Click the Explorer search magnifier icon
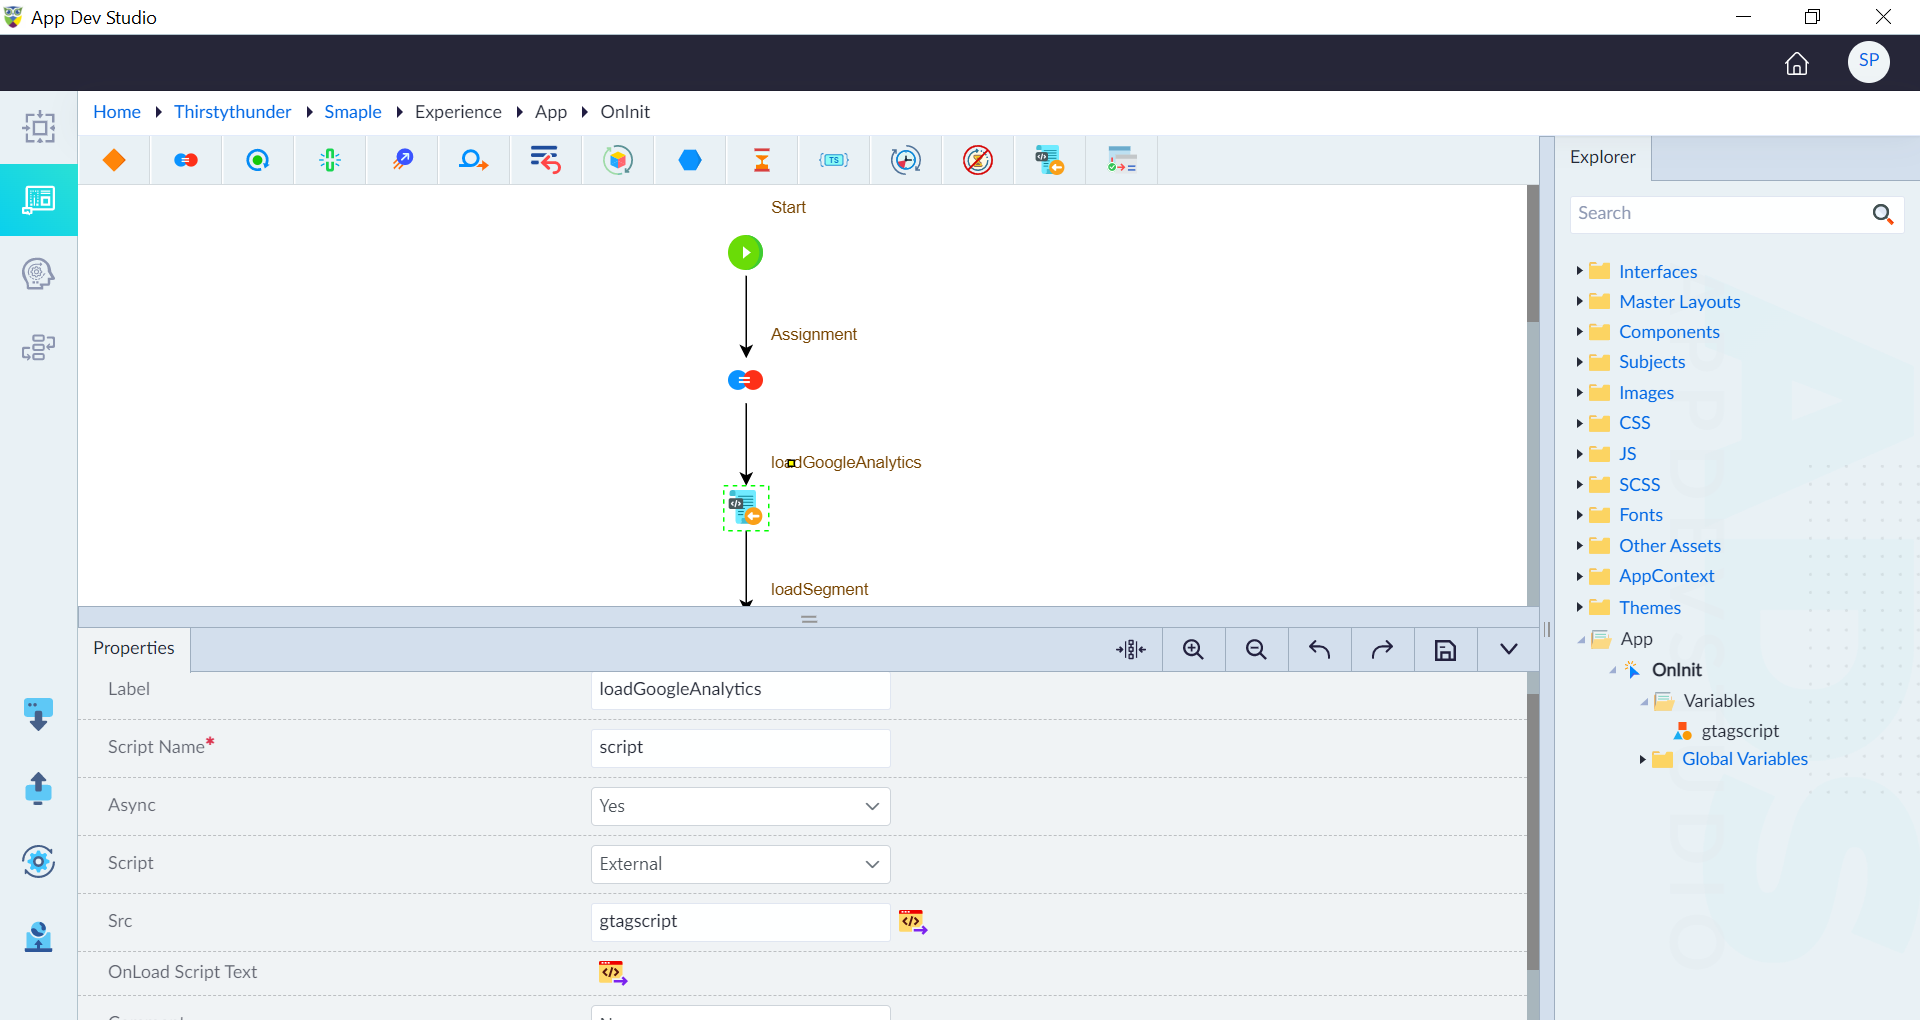Viewport: 1920px width, 1020px height. (1883, 214)
